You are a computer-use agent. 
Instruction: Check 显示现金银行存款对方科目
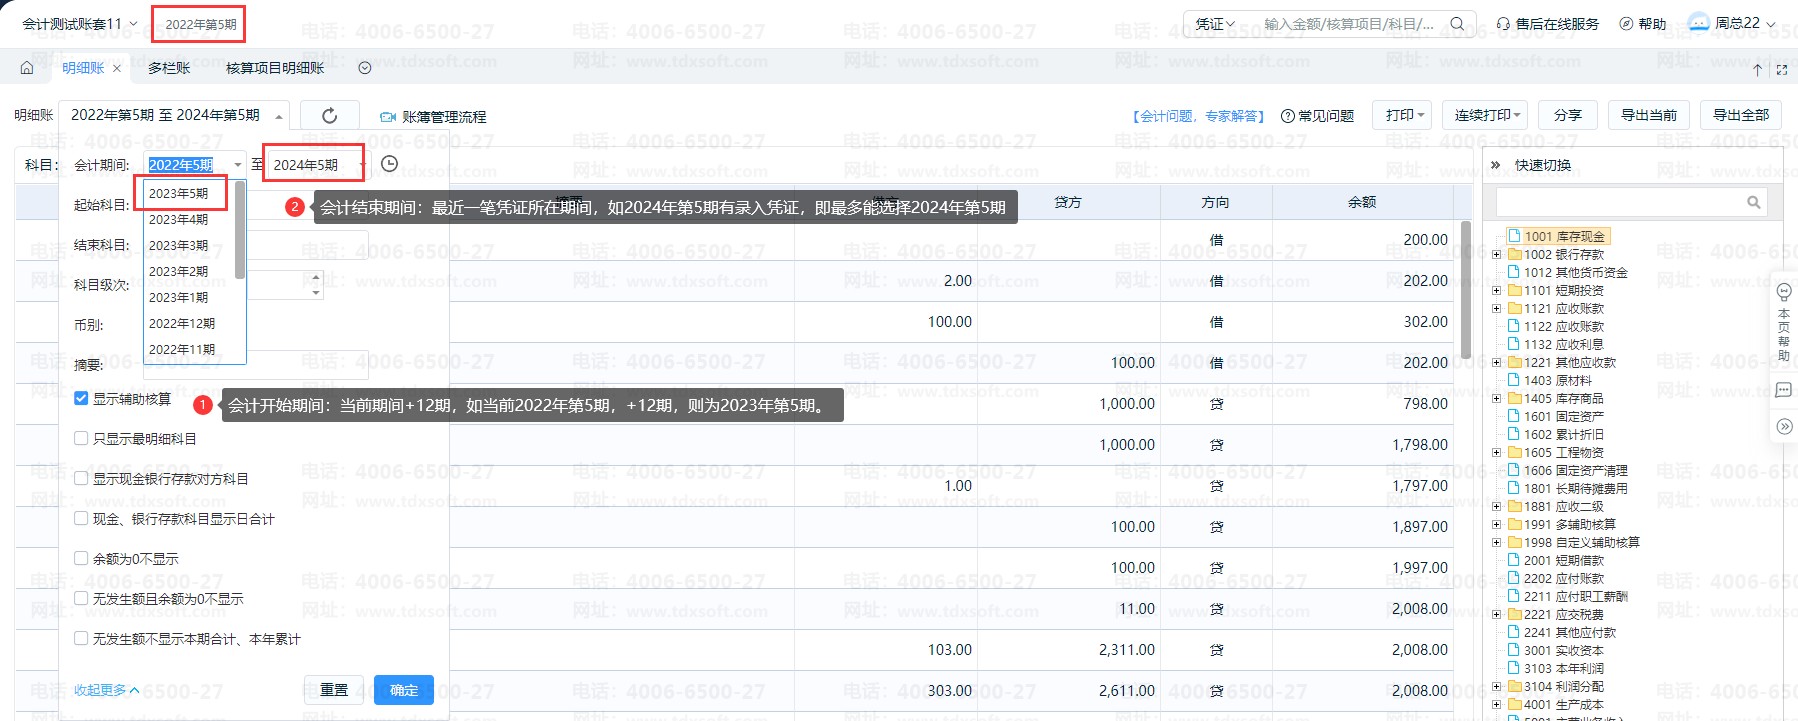pos(81,478)
